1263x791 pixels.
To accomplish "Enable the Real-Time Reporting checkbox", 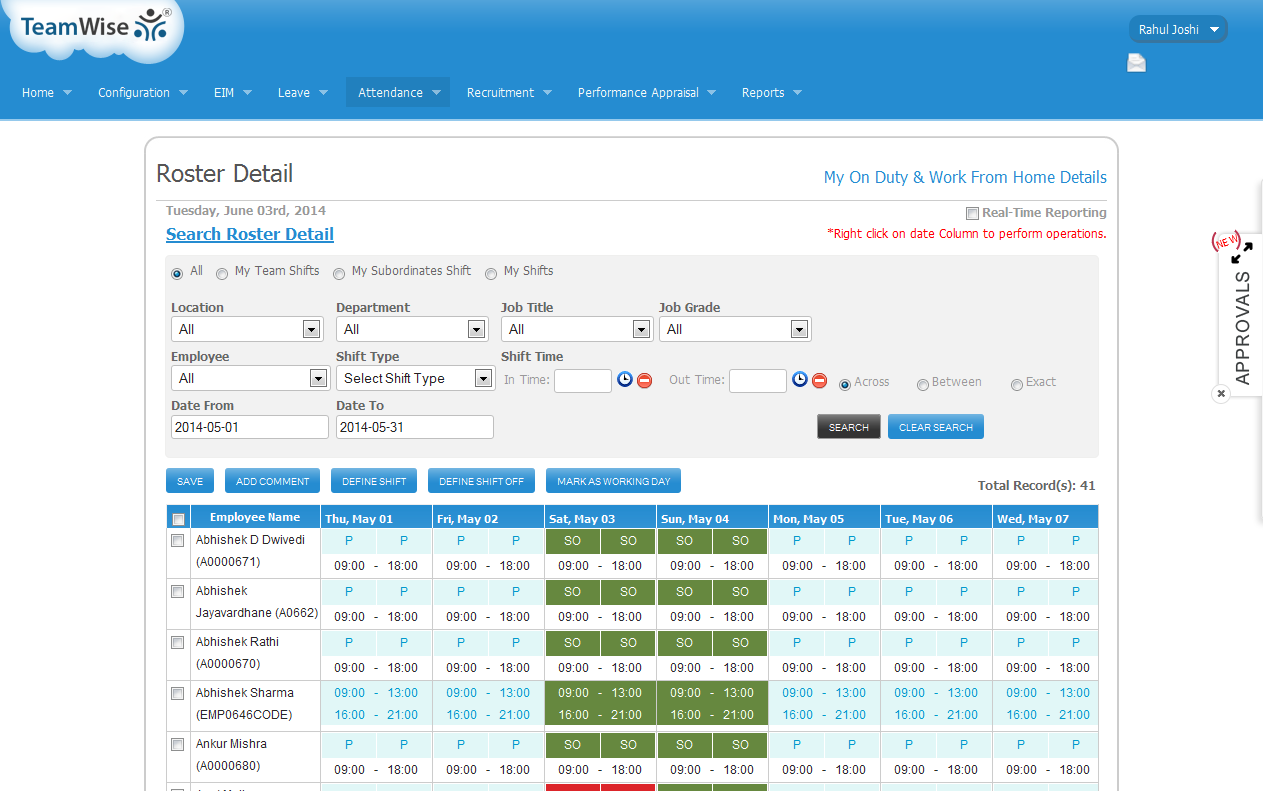I will [972, 213].
